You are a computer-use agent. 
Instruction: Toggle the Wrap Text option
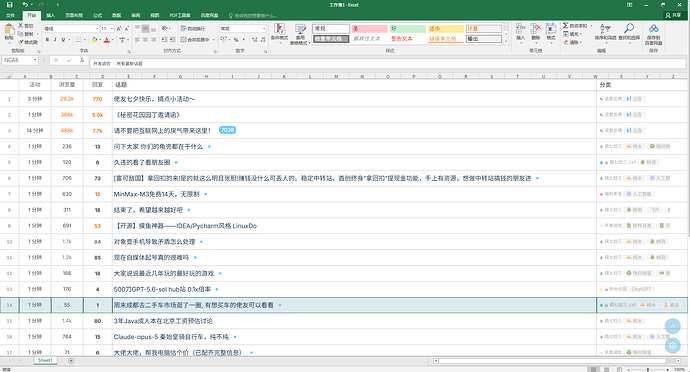(193, 28)
